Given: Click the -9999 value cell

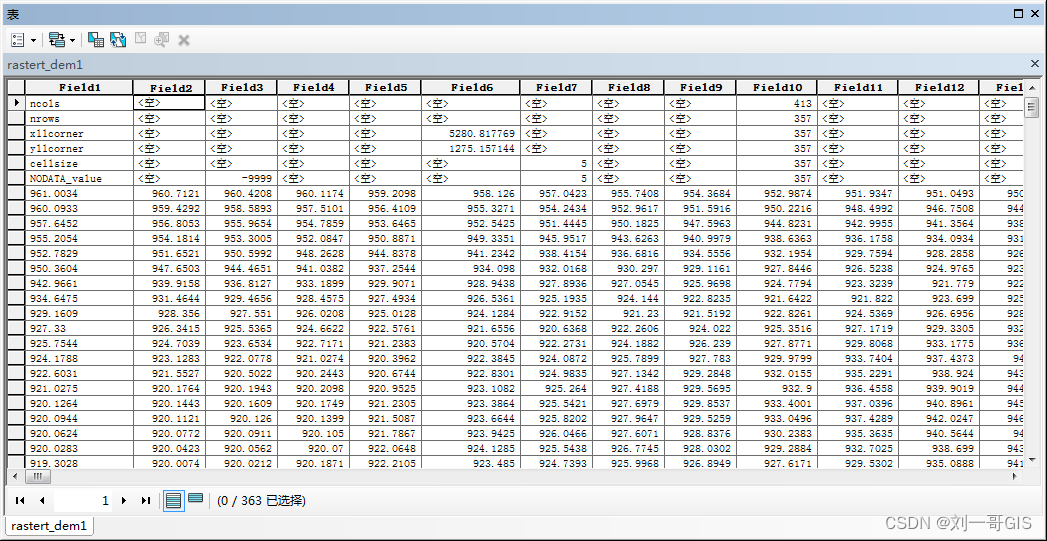Looking at the screenshot, I should coord(241,179).
